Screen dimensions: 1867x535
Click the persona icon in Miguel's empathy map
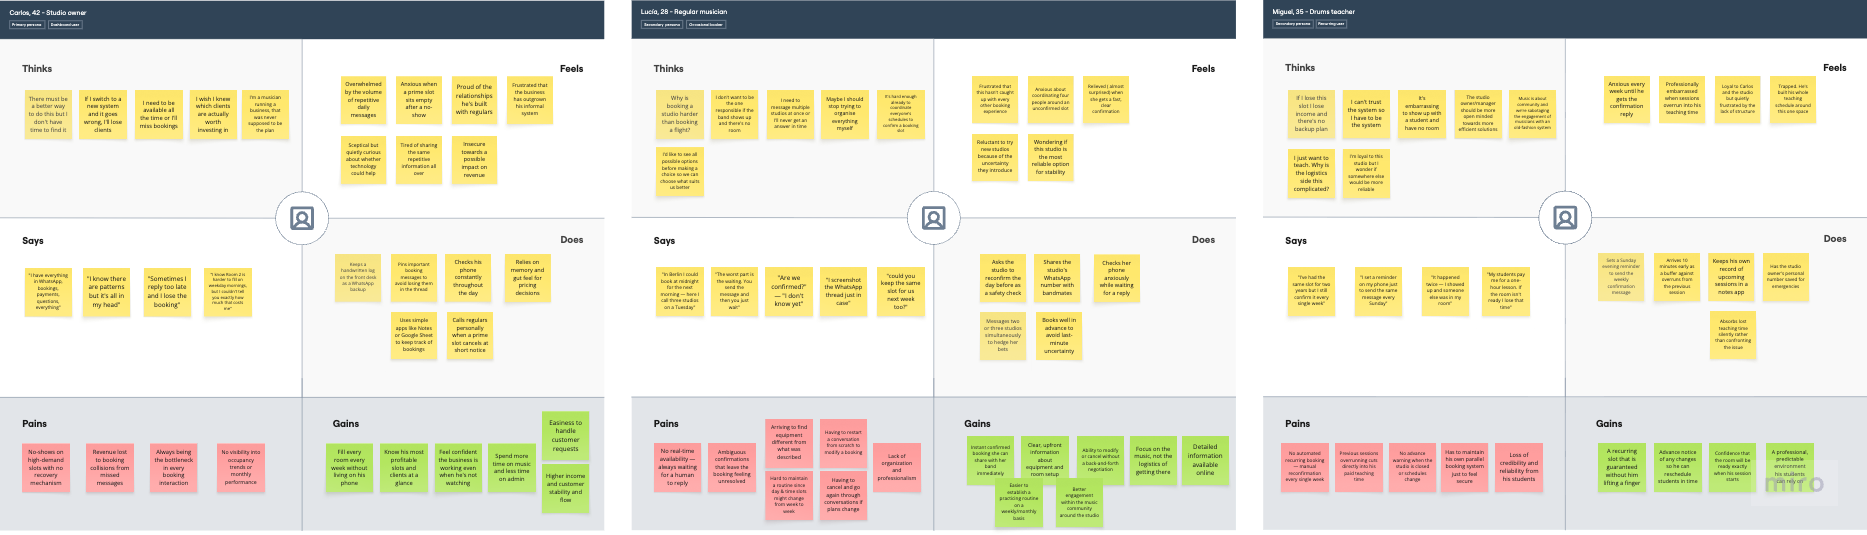[1566, 218]
